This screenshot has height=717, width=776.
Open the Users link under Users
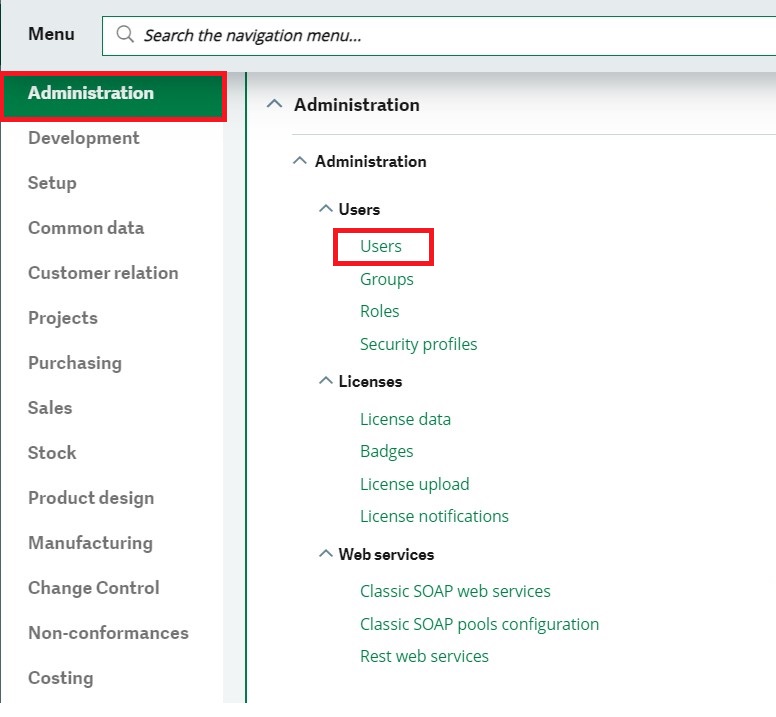(381, 246)
